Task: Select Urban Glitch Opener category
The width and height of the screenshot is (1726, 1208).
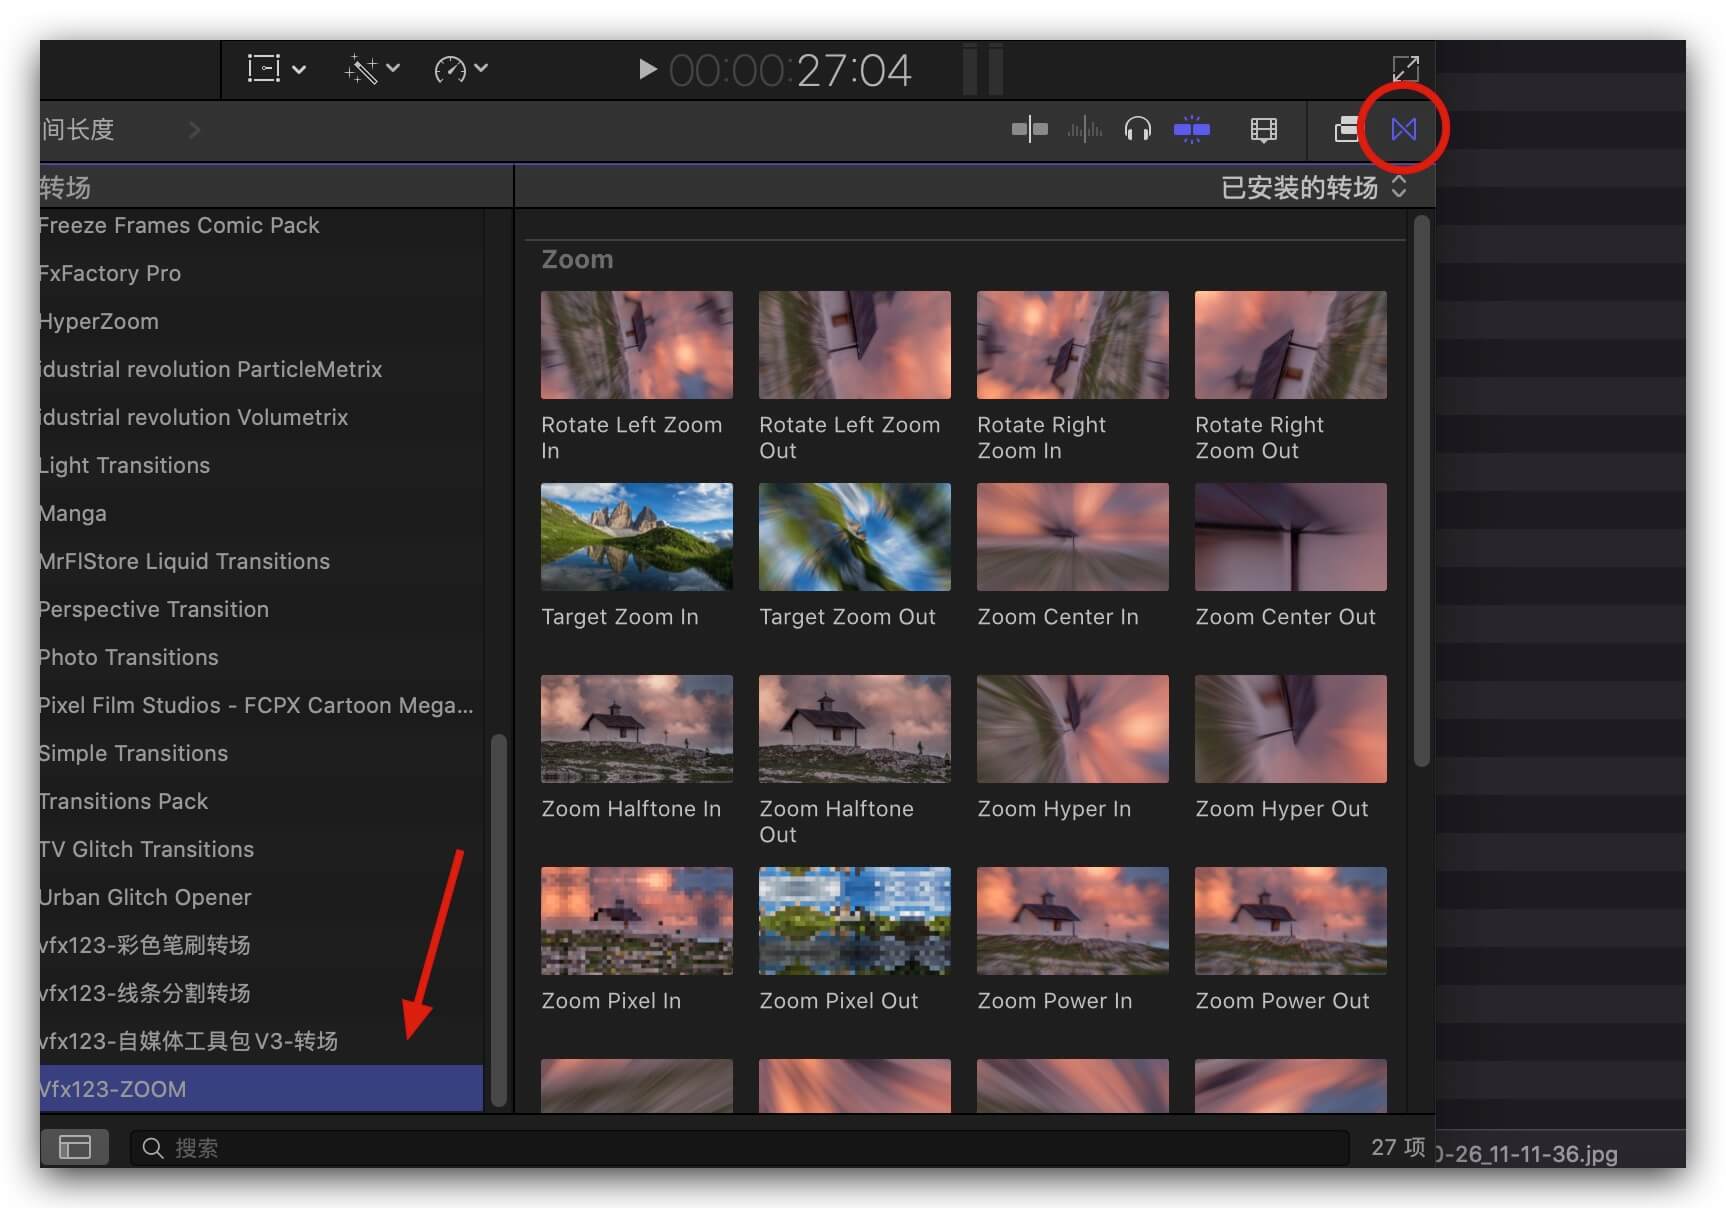Action: [261, 897]
